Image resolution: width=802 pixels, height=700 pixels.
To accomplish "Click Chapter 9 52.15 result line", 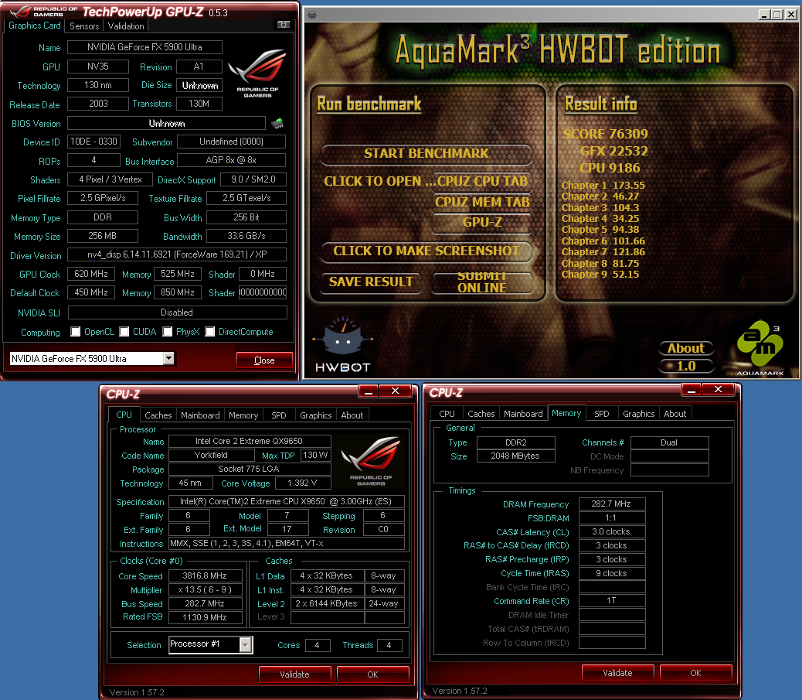I will [600, 274].
